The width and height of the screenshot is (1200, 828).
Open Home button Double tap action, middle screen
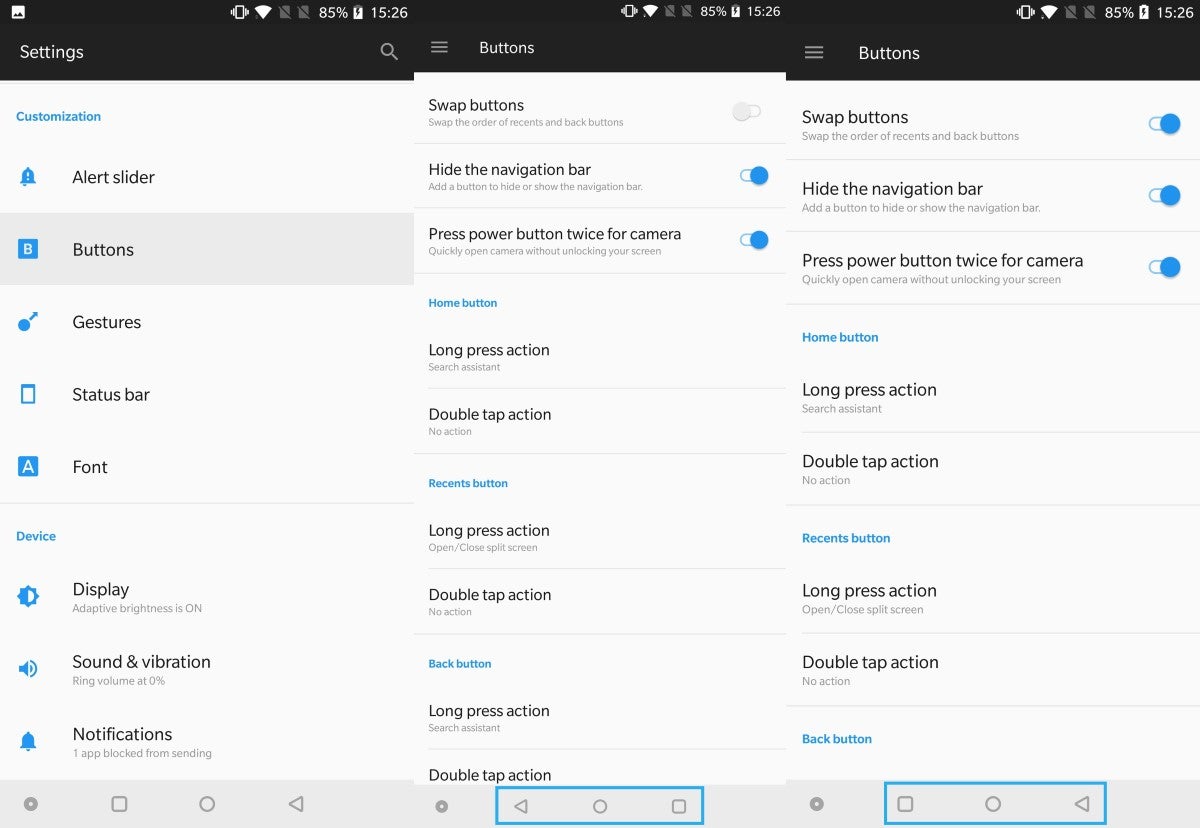click(x=600, y=421)
